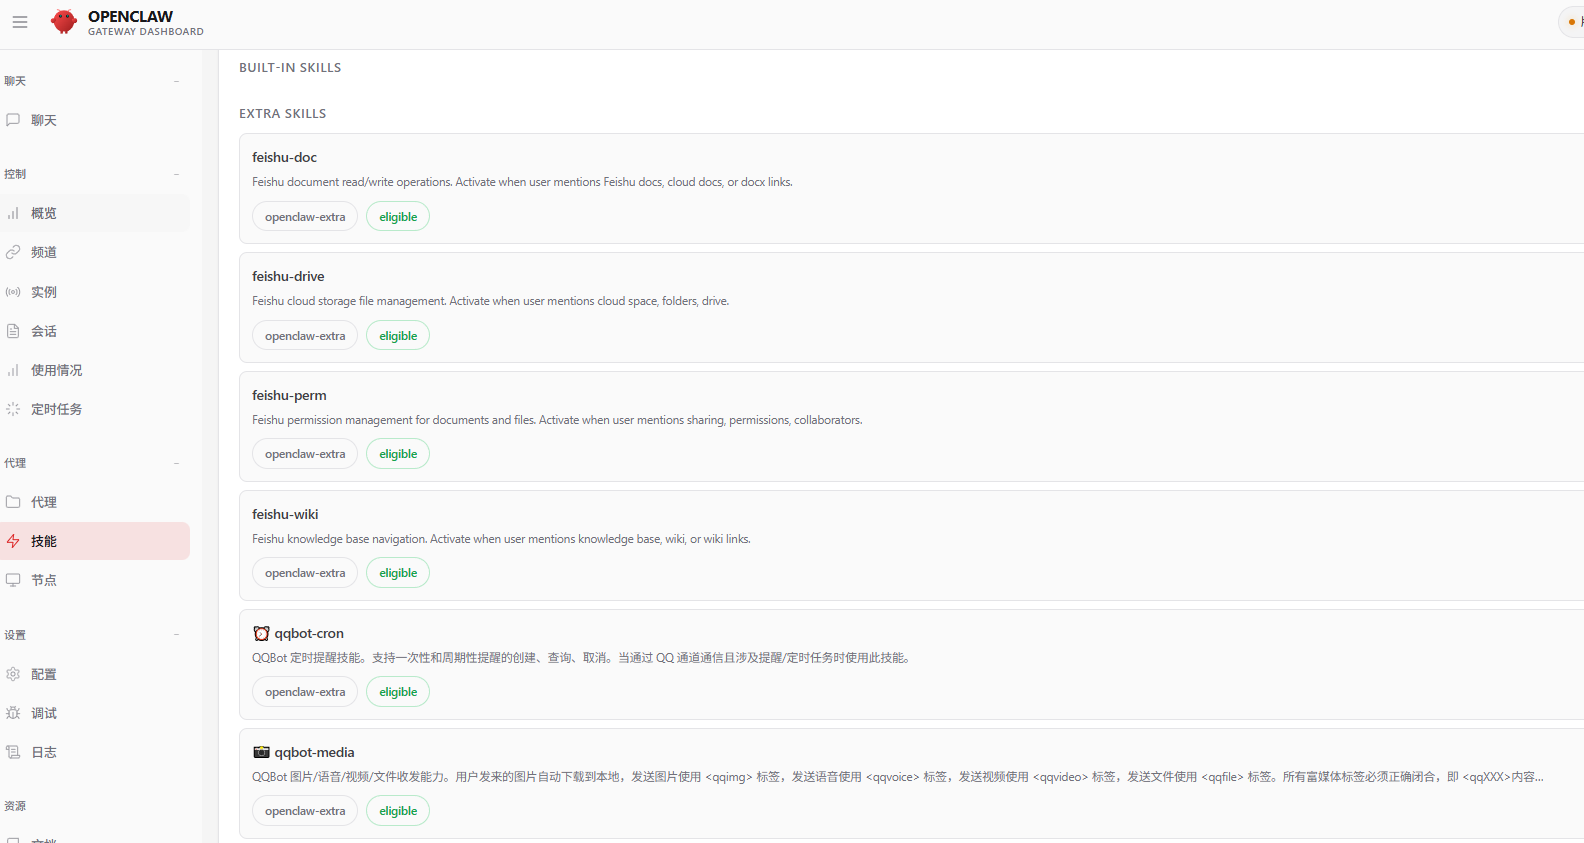The image size is (1584, 843).
Task: Open the 代理 agents page
Action: coord(95,502)
